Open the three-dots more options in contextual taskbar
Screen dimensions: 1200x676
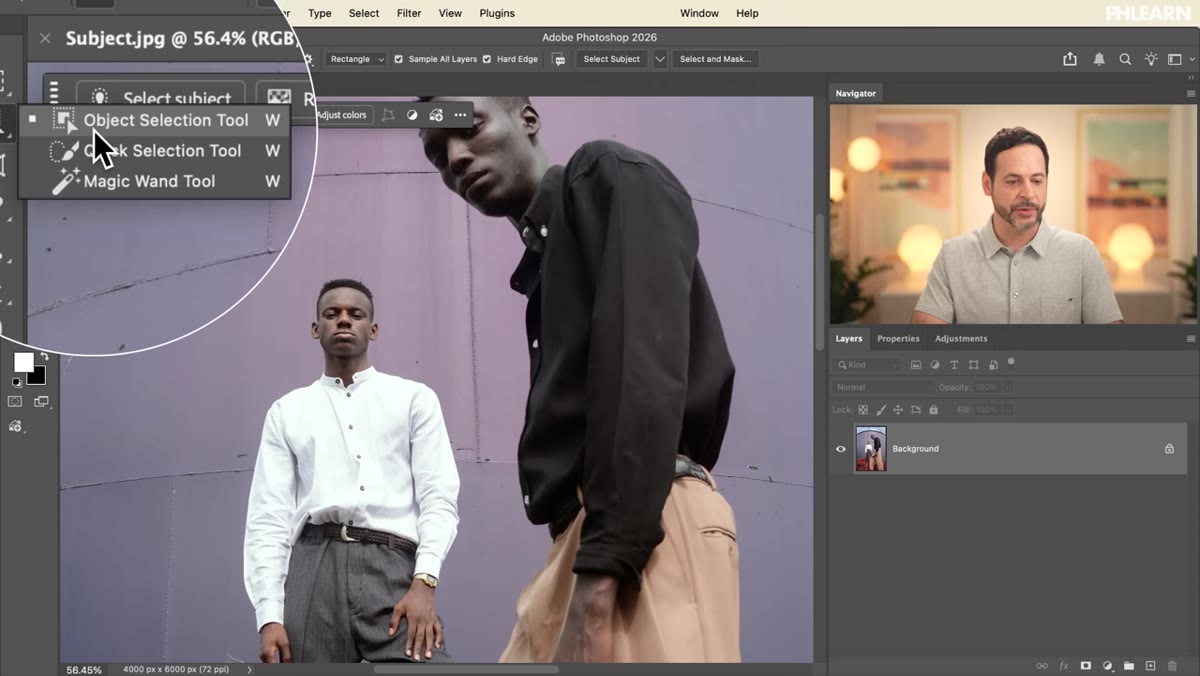pyautogui.click(x=460, y=115)
